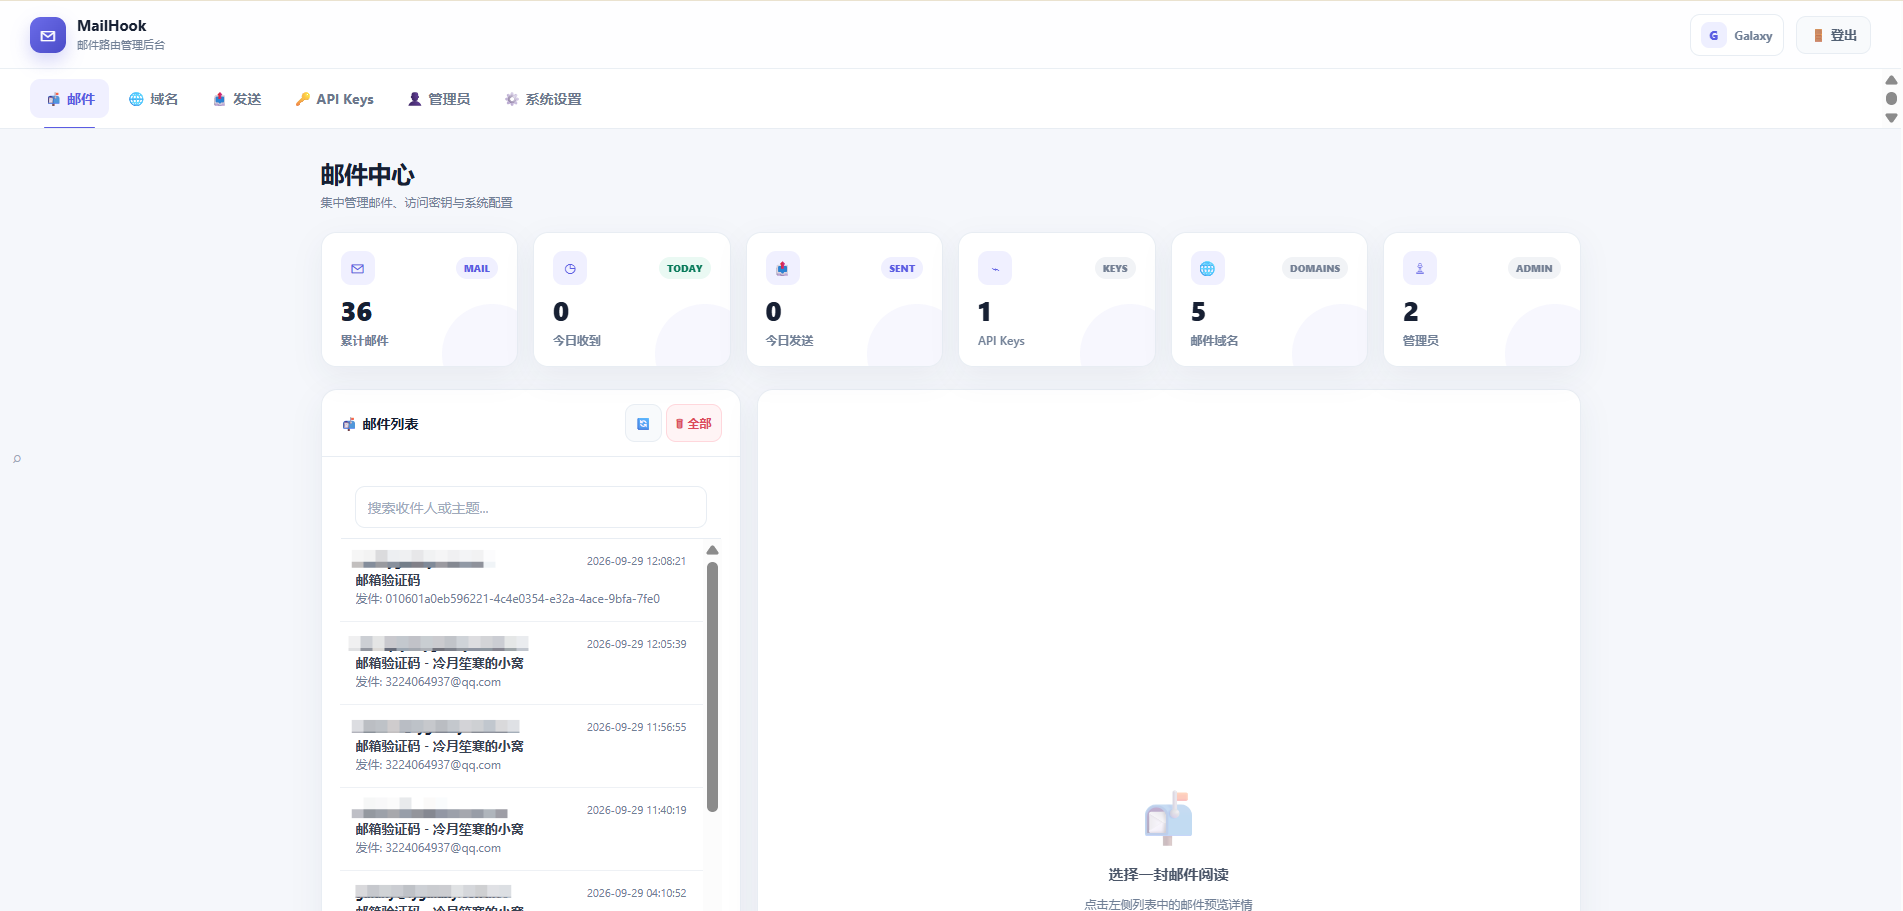The width and height of the screenshot is (1903, 911).
Task: Select the API Keys navigation tab
Action: (x=334, y=99)
